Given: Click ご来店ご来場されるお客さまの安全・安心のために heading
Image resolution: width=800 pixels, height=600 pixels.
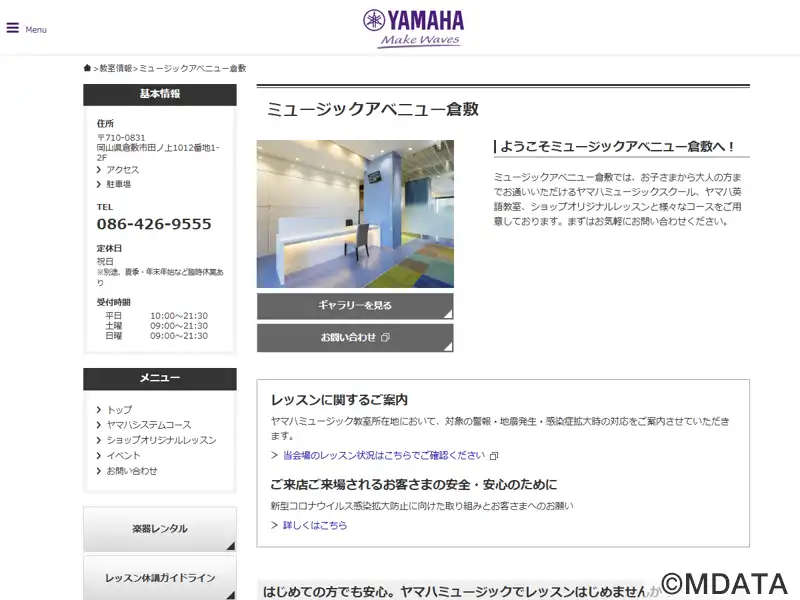Looking at the screenshot, I should pos(414,485).
